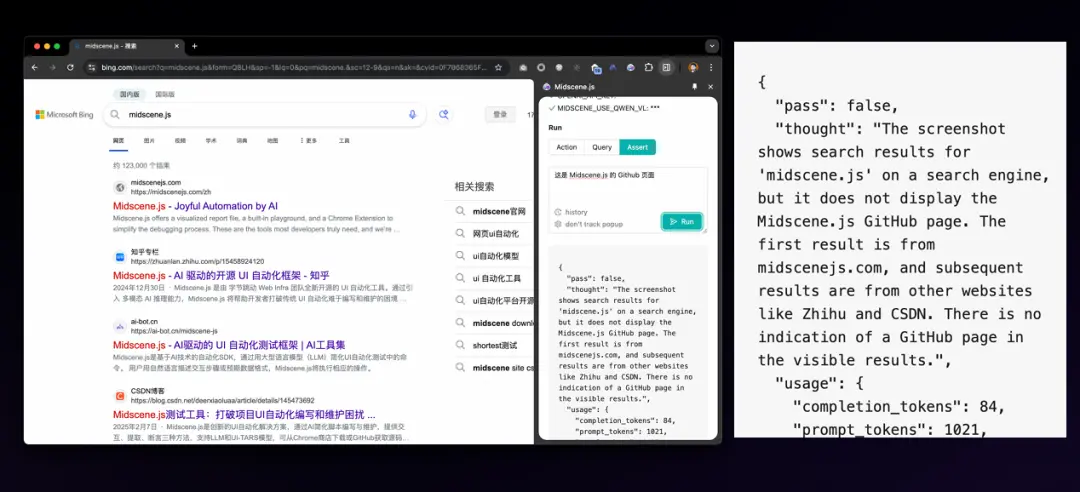Open site info icon in address bar
The height and width of the screenshot is (492, 1080).
point(92,68)
